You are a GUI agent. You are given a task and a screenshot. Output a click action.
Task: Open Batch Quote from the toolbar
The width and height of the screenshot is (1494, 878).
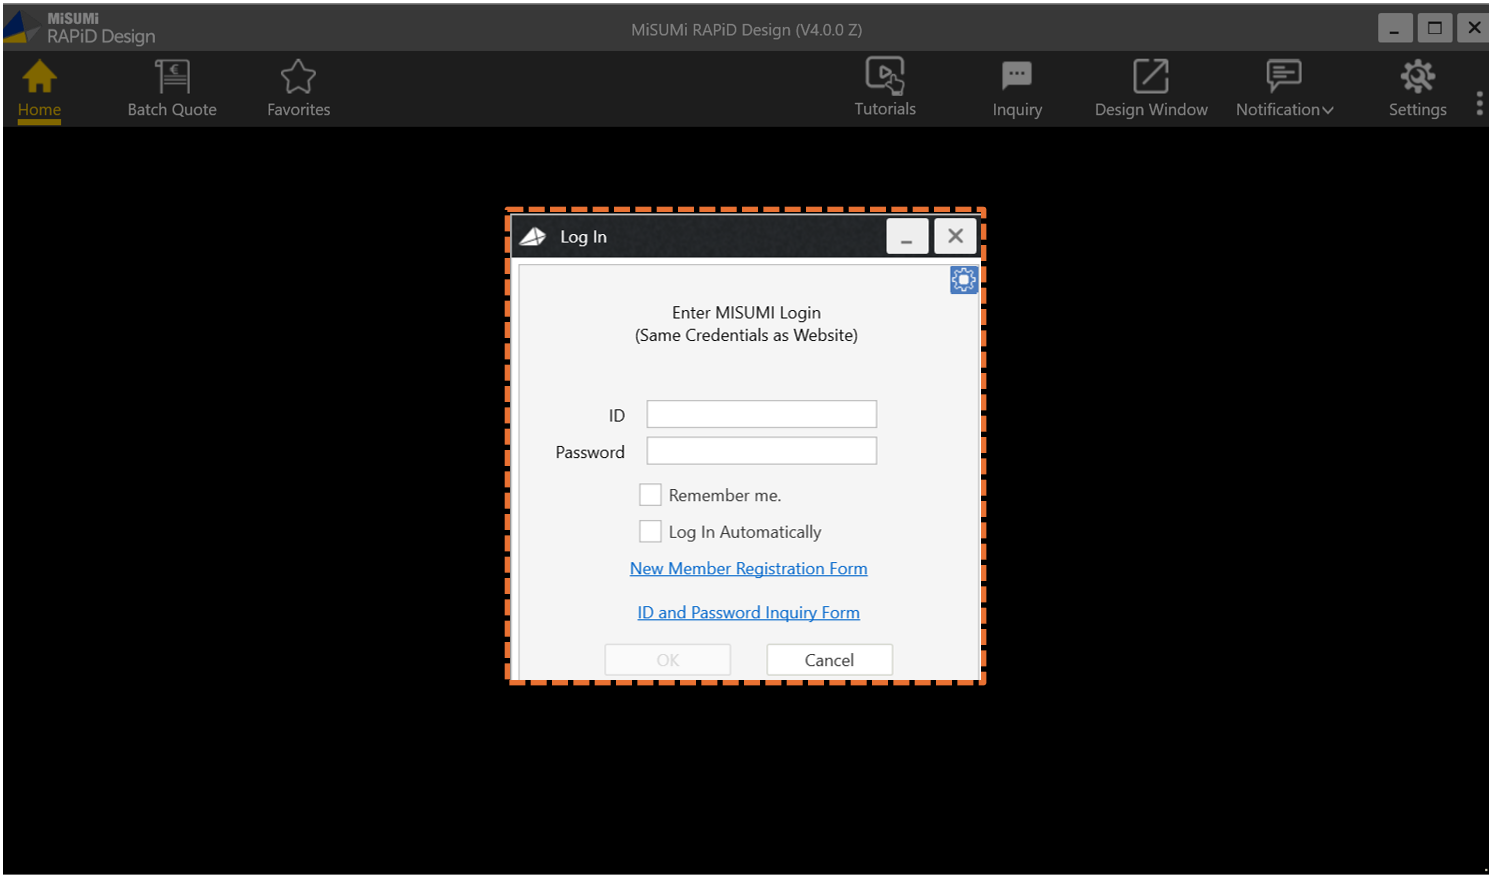(172, 78)
